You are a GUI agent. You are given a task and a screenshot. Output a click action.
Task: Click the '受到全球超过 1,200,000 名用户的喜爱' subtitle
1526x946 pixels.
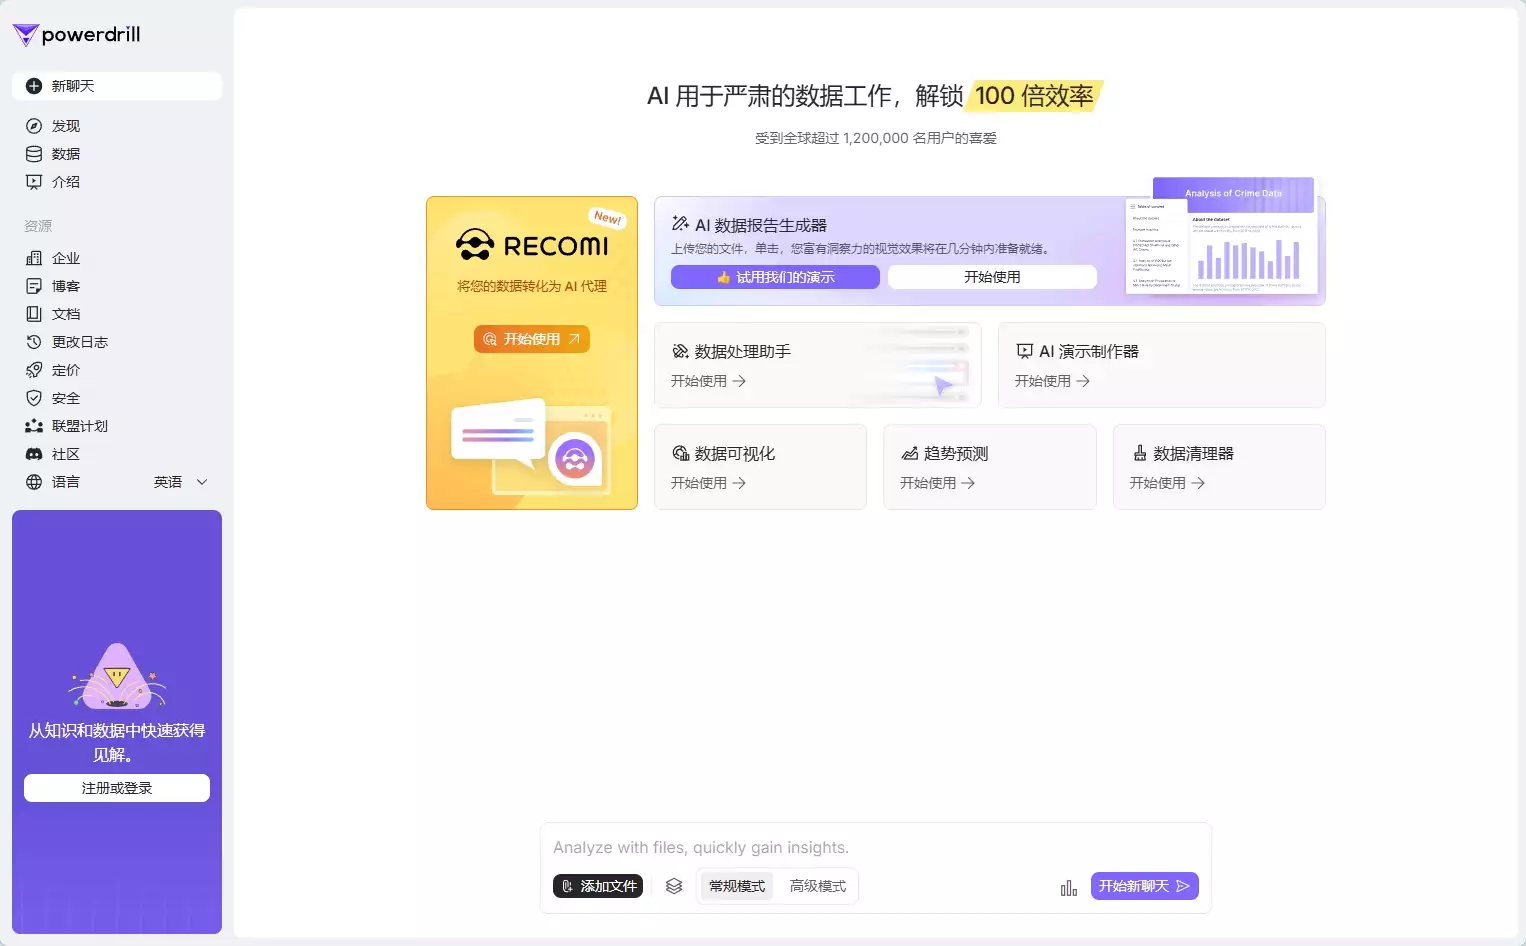pyautogui.click(x=876, y=138)
